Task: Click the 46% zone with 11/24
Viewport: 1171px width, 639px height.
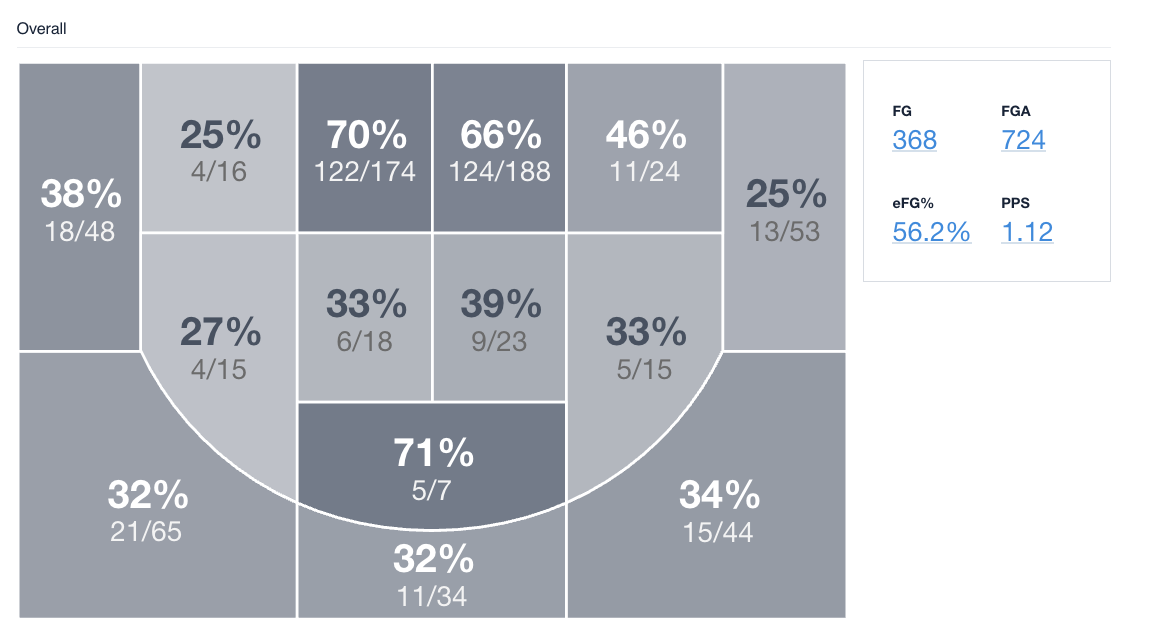Action: coord(644,149)
